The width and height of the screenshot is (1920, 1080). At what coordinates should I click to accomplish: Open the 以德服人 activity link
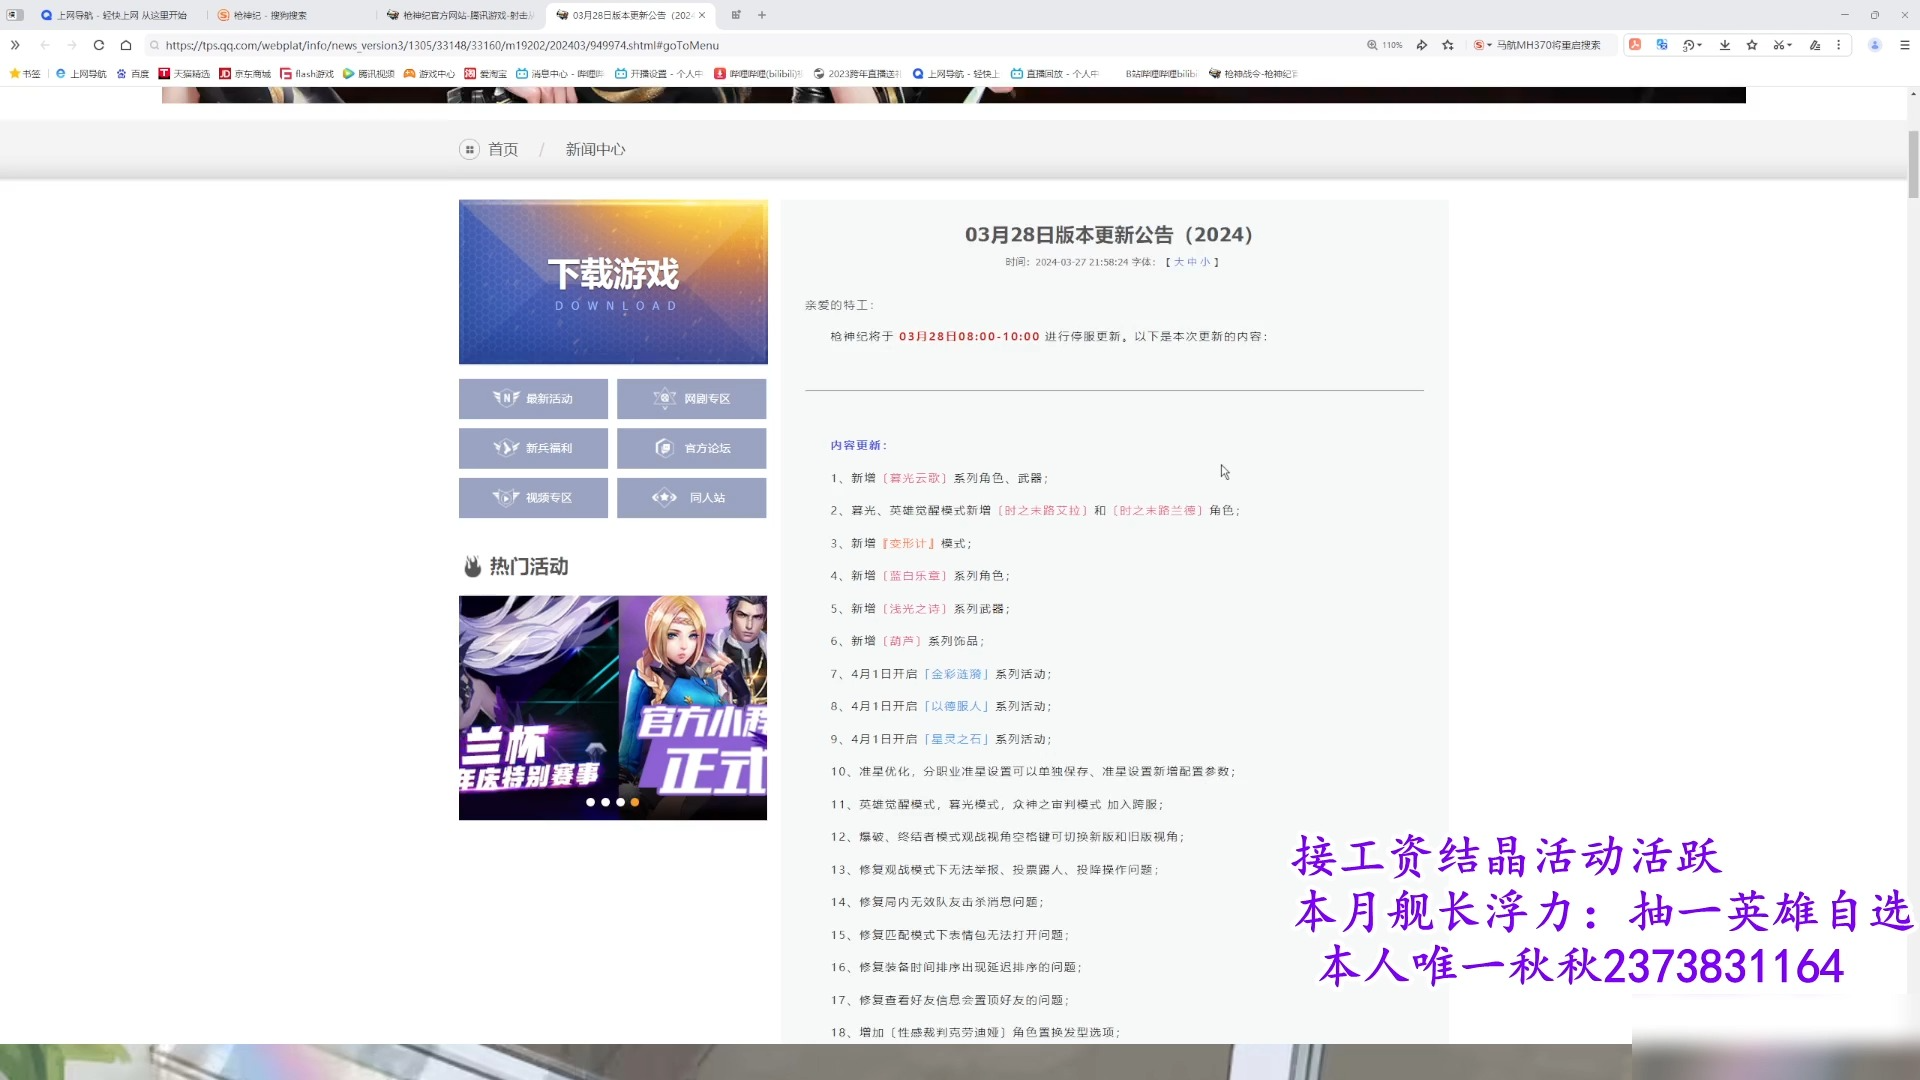pos(956,706)
